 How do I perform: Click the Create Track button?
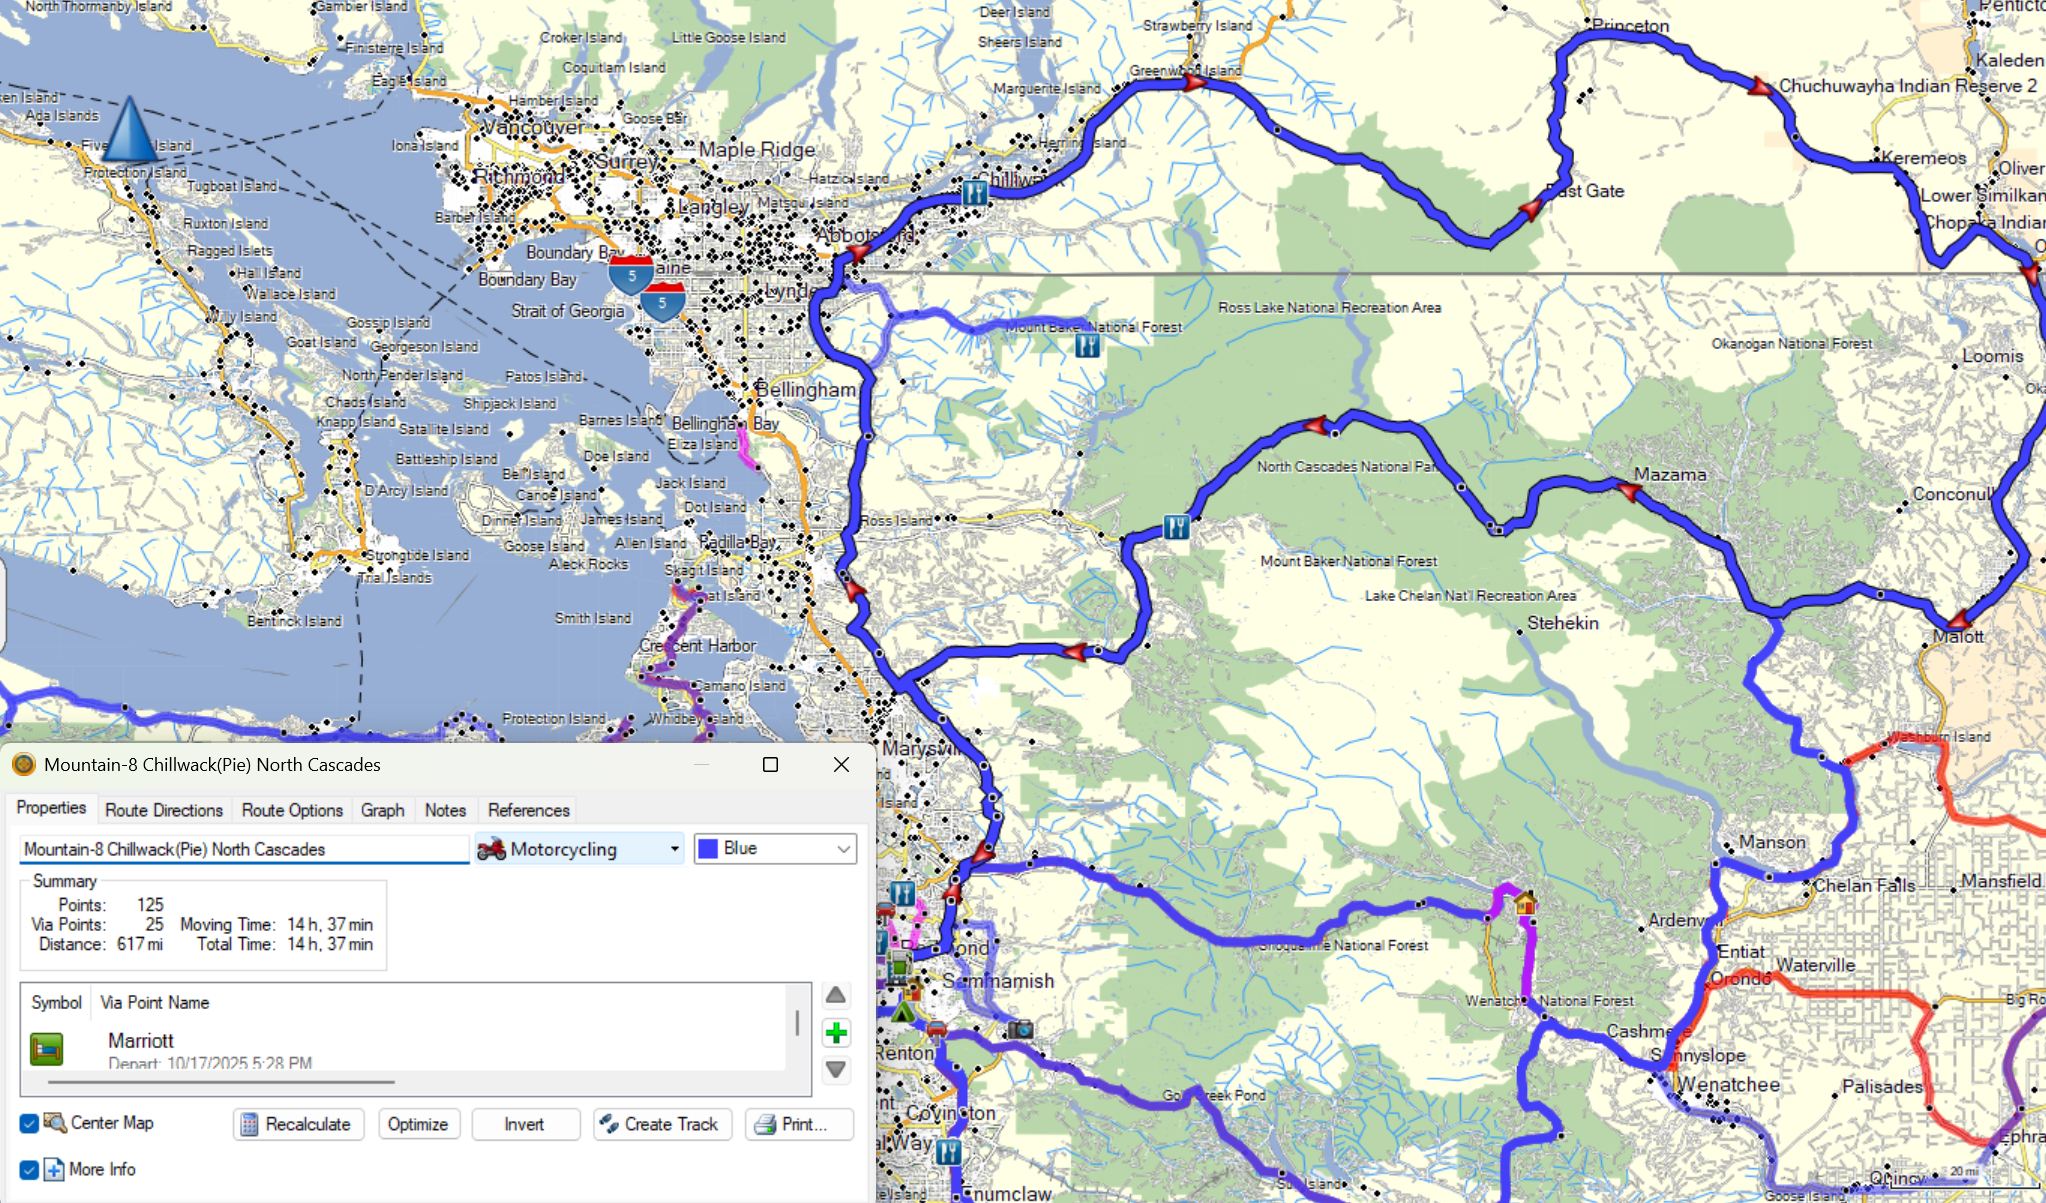(x=661, y=1124)
